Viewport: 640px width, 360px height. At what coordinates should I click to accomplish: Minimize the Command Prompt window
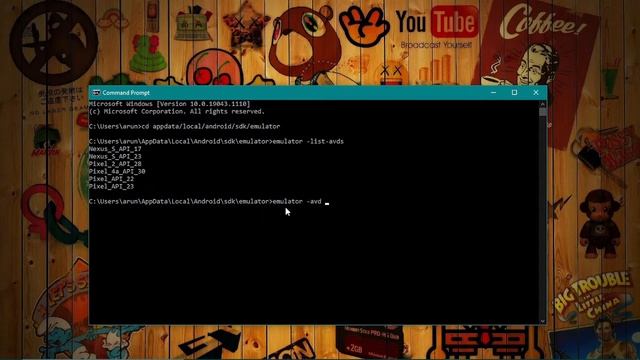[493, 93]
